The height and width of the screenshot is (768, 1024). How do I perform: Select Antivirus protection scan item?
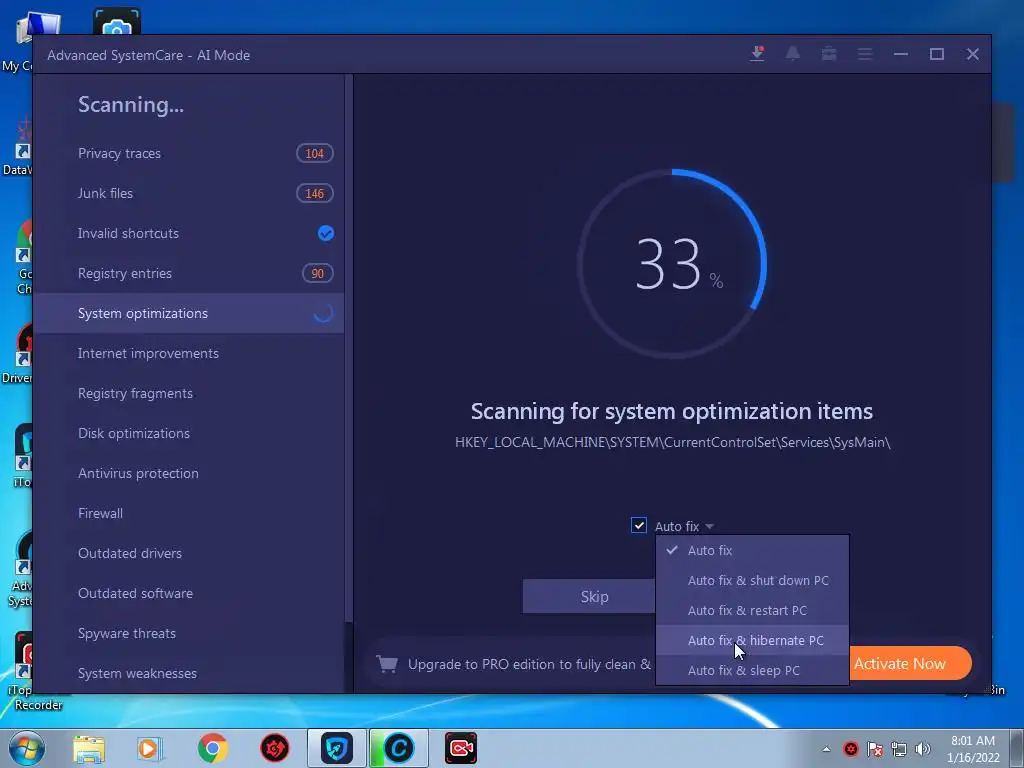pos(189,473)
